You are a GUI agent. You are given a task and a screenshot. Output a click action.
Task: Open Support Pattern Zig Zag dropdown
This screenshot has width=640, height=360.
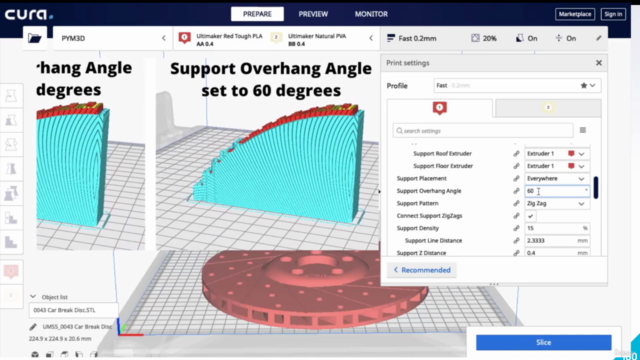click(557, 203)
